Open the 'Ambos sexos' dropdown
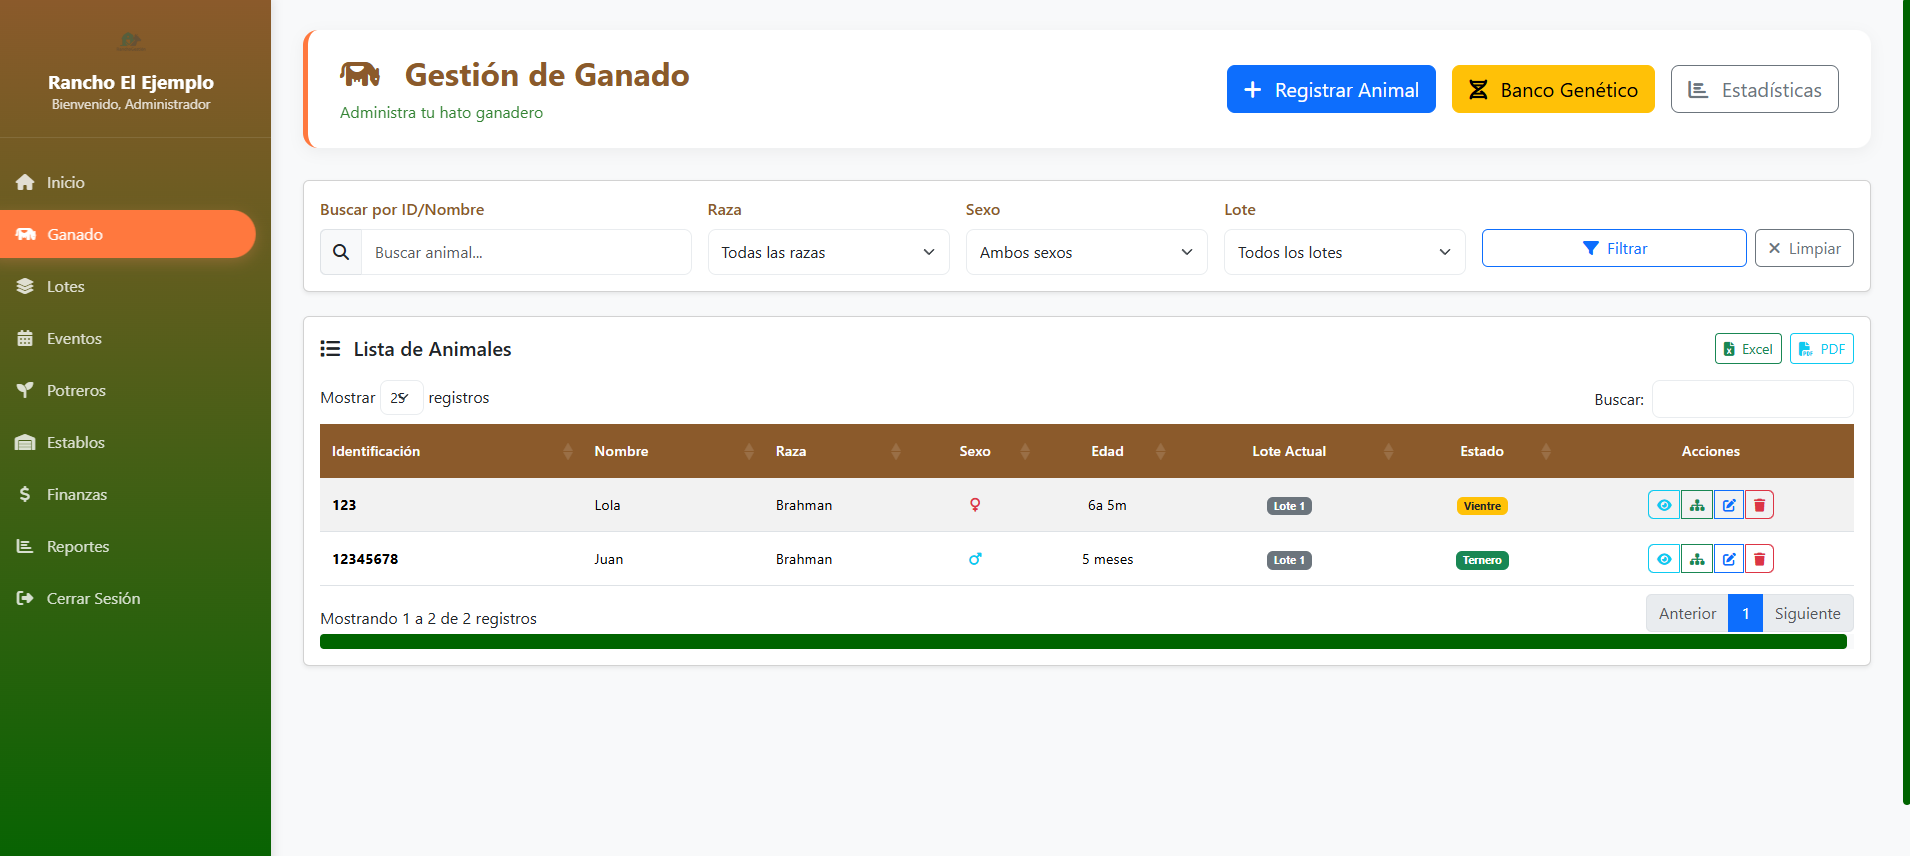Viewport: 1910px width, 856px height. pyautogui.click(x=1085, y=252)
